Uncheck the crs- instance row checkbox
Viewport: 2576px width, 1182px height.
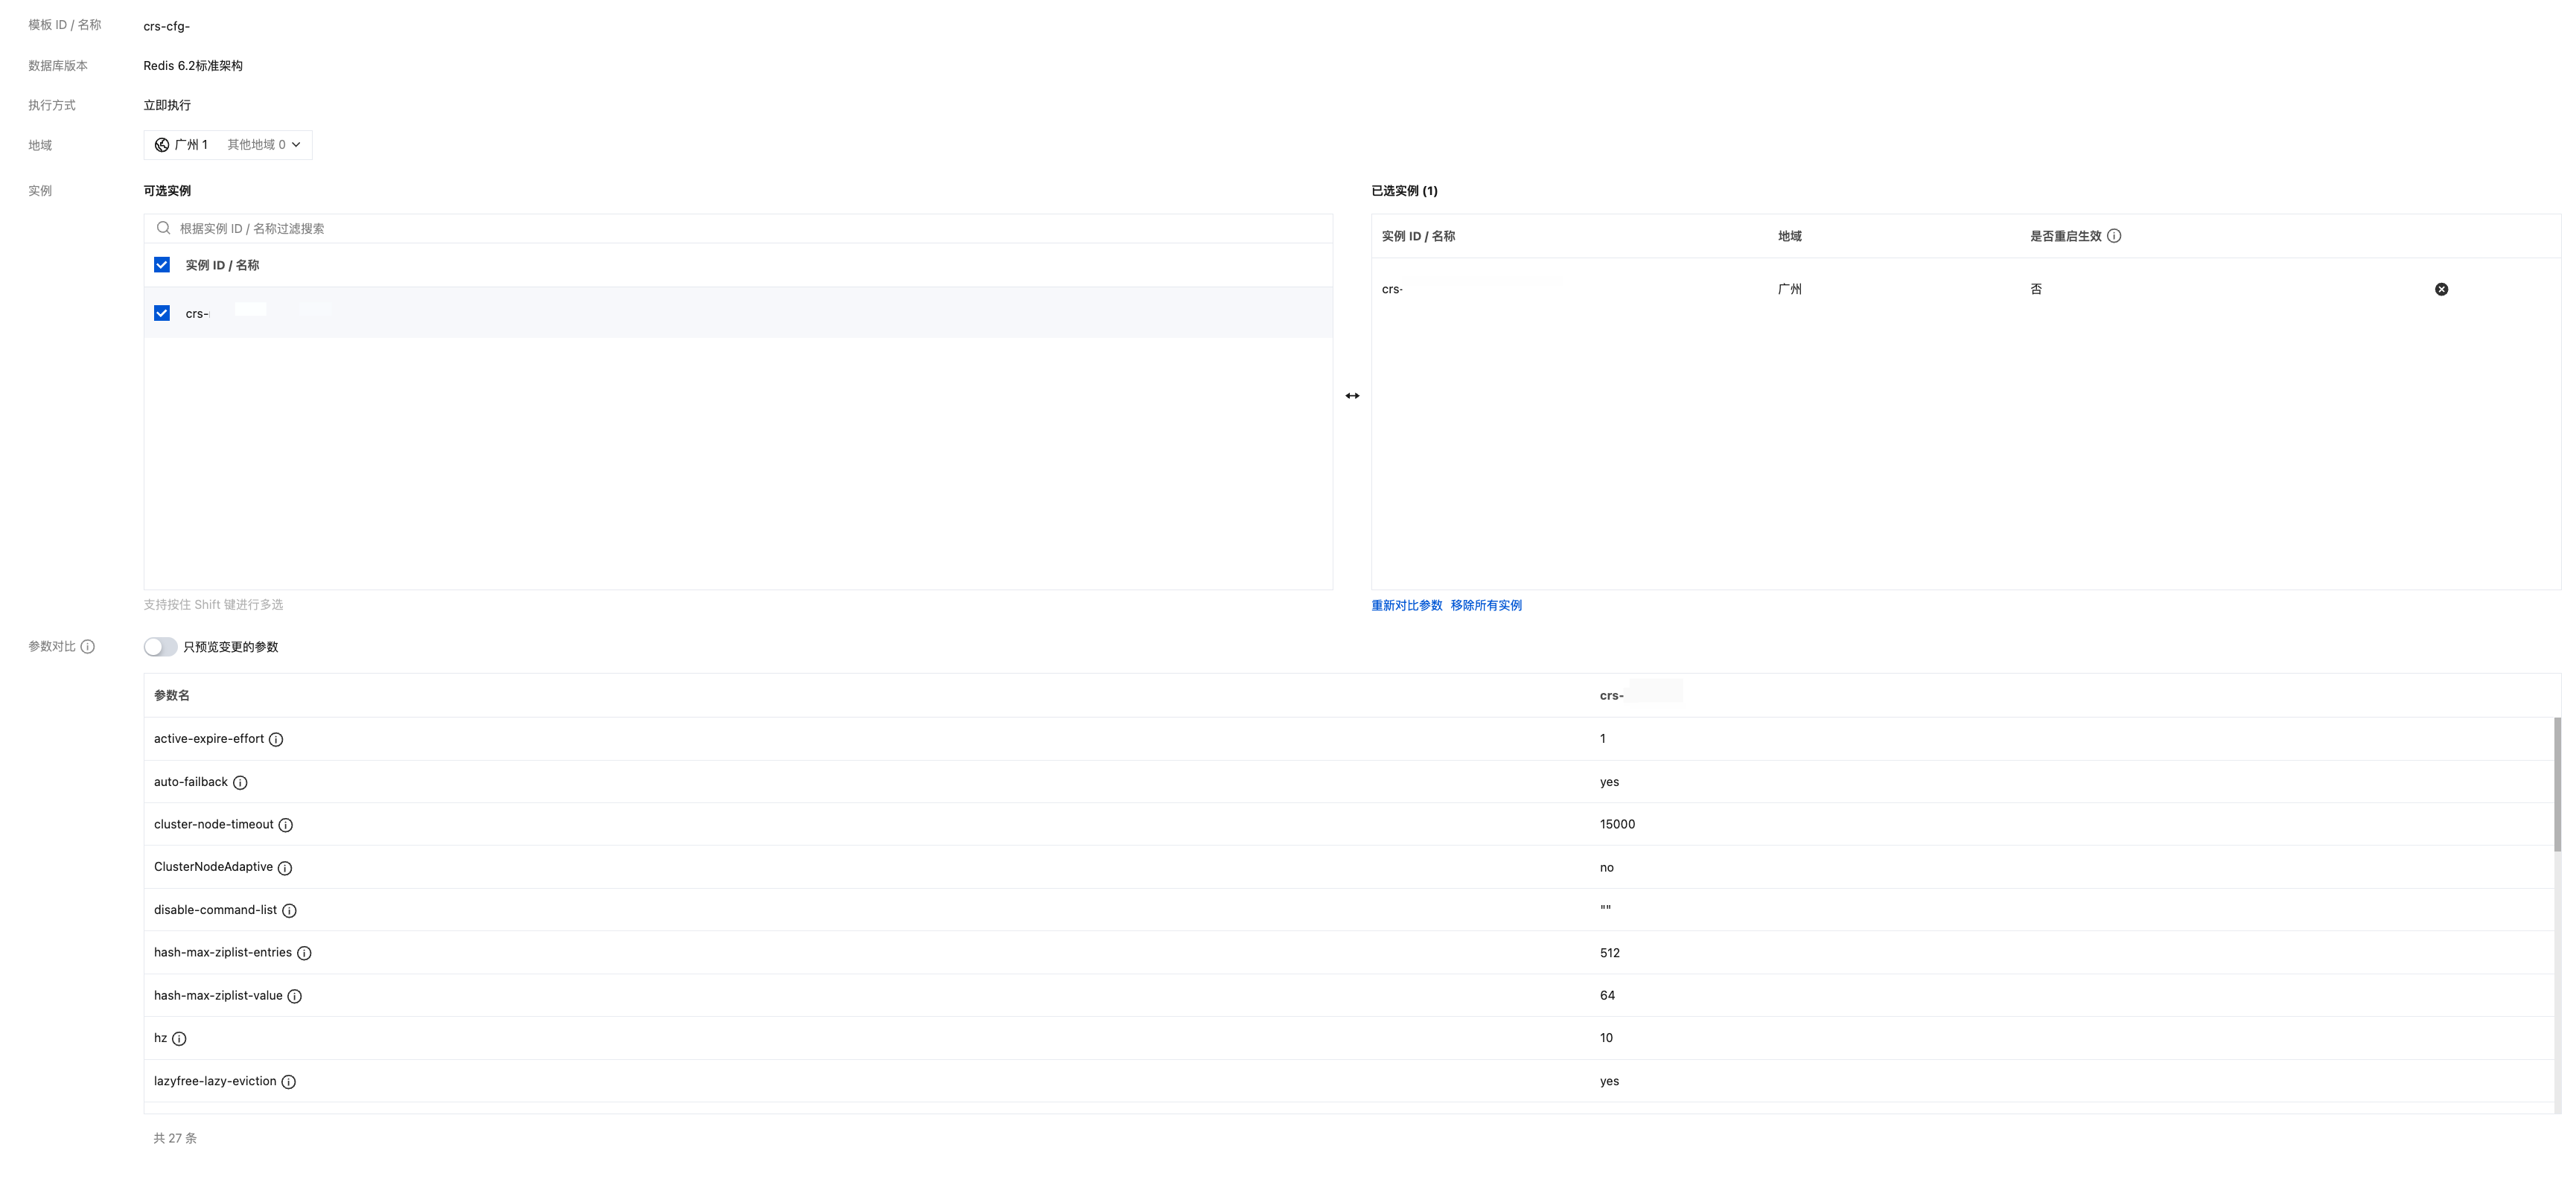click(162, 313)
